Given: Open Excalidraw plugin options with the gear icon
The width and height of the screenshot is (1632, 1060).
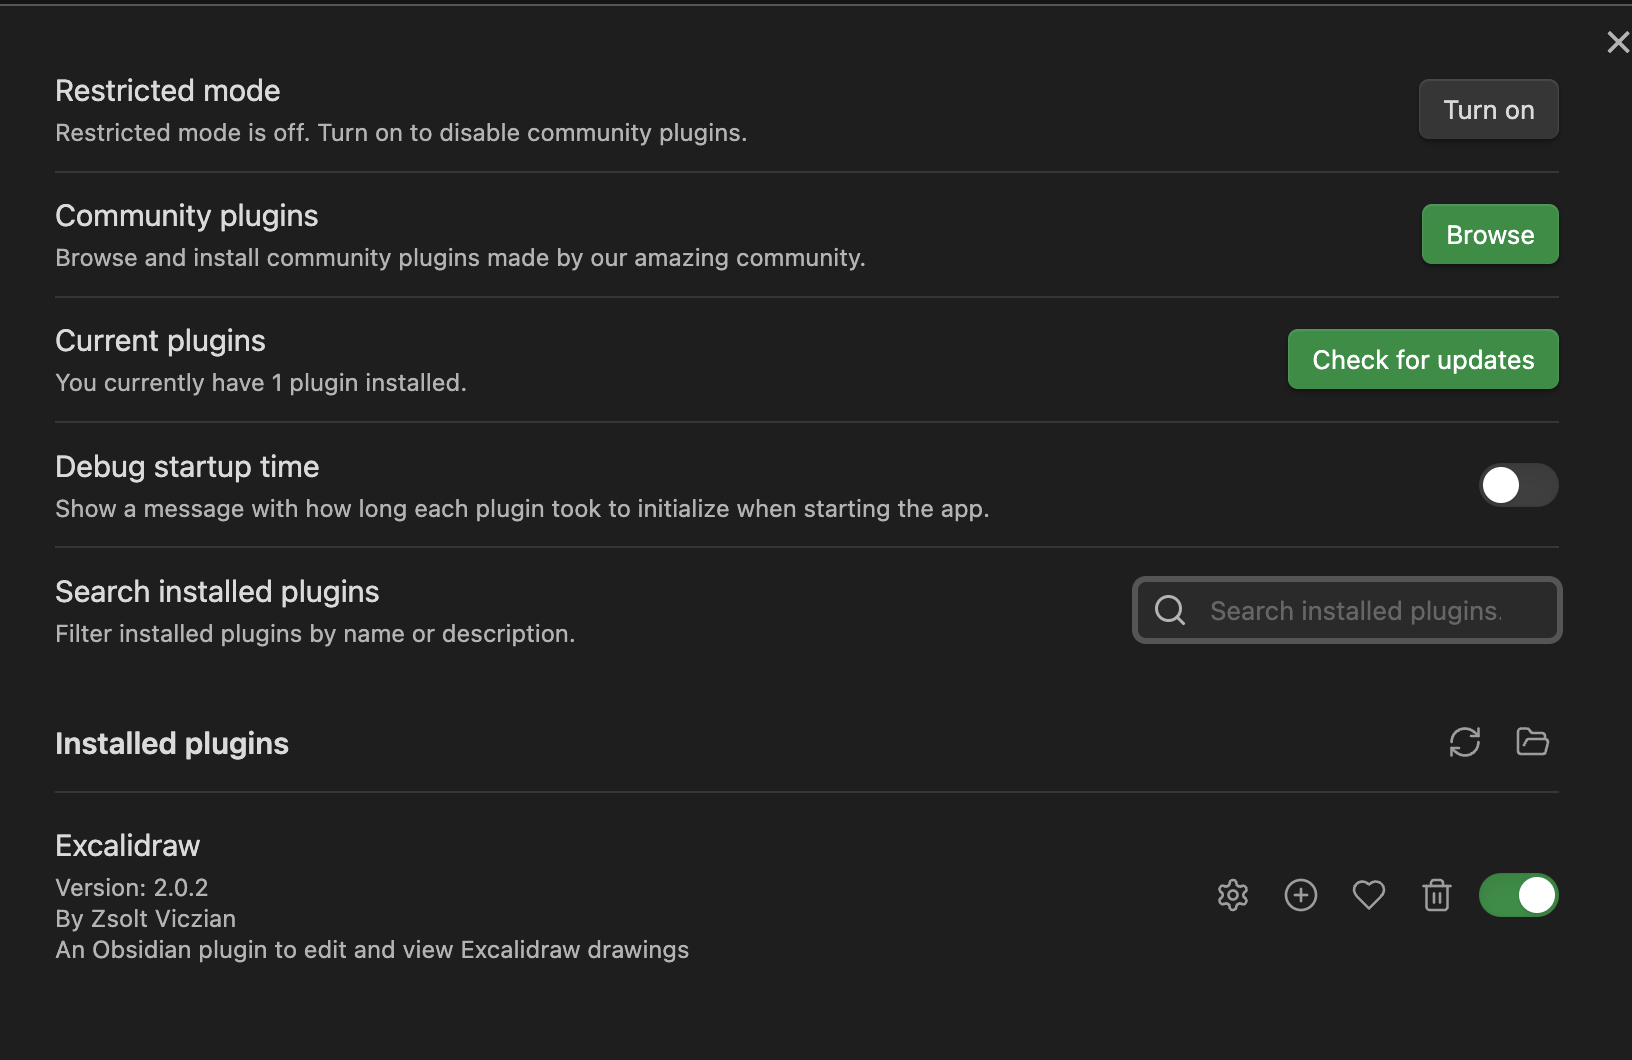Looking at the screenshot, I should pyautogui.click(x=1232, y=895).
